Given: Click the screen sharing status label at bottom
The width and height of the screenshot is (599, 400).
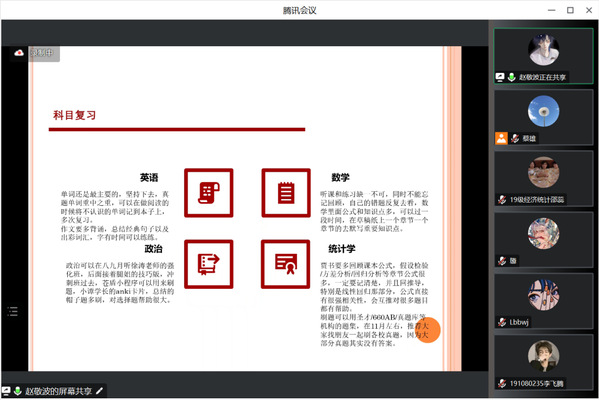Looking at the screenshot, I should click(58, 391).
